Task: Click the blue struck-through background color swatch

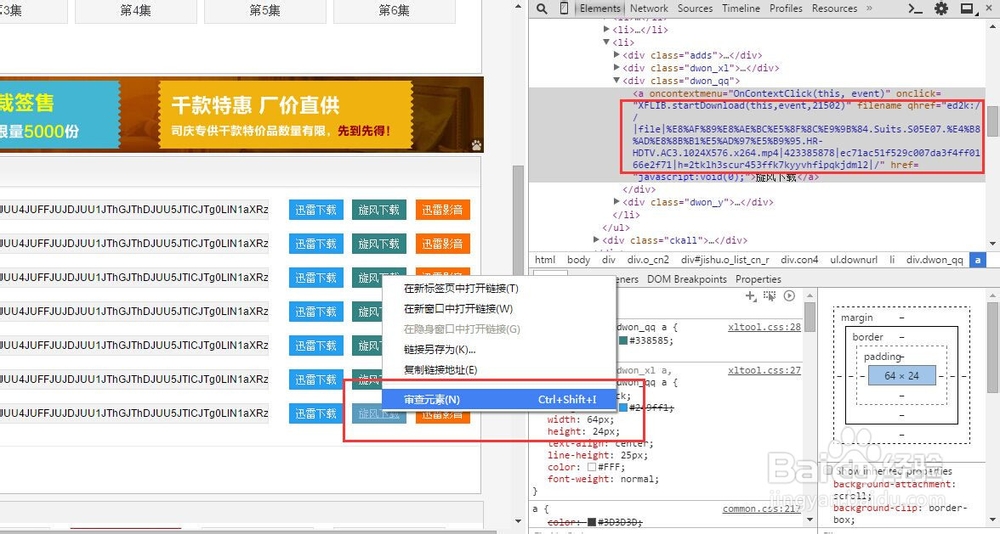Action: [623, 407]
